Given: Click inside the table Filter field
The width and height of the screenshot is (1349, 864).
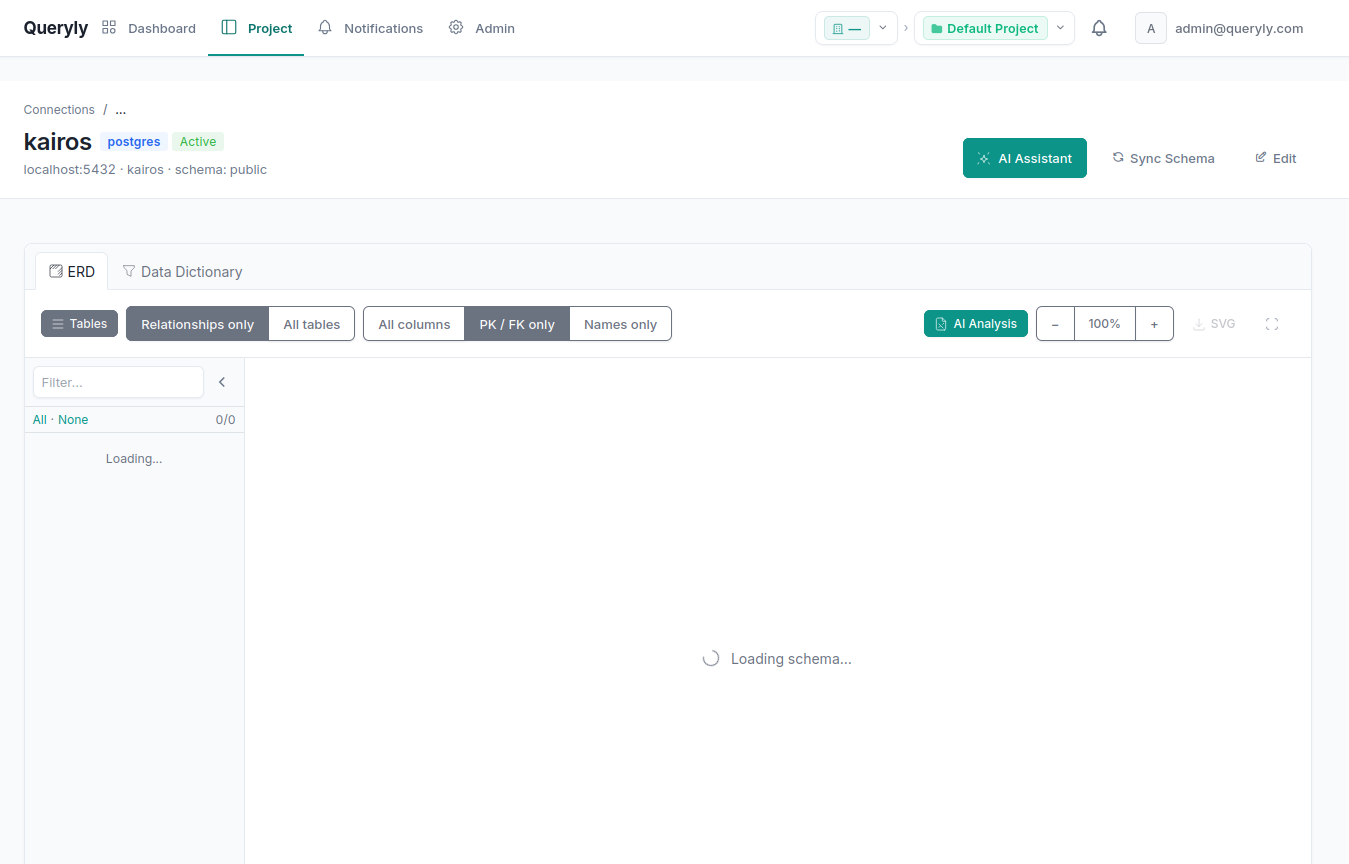Looking at the screenshot, I should click(117, 382).
